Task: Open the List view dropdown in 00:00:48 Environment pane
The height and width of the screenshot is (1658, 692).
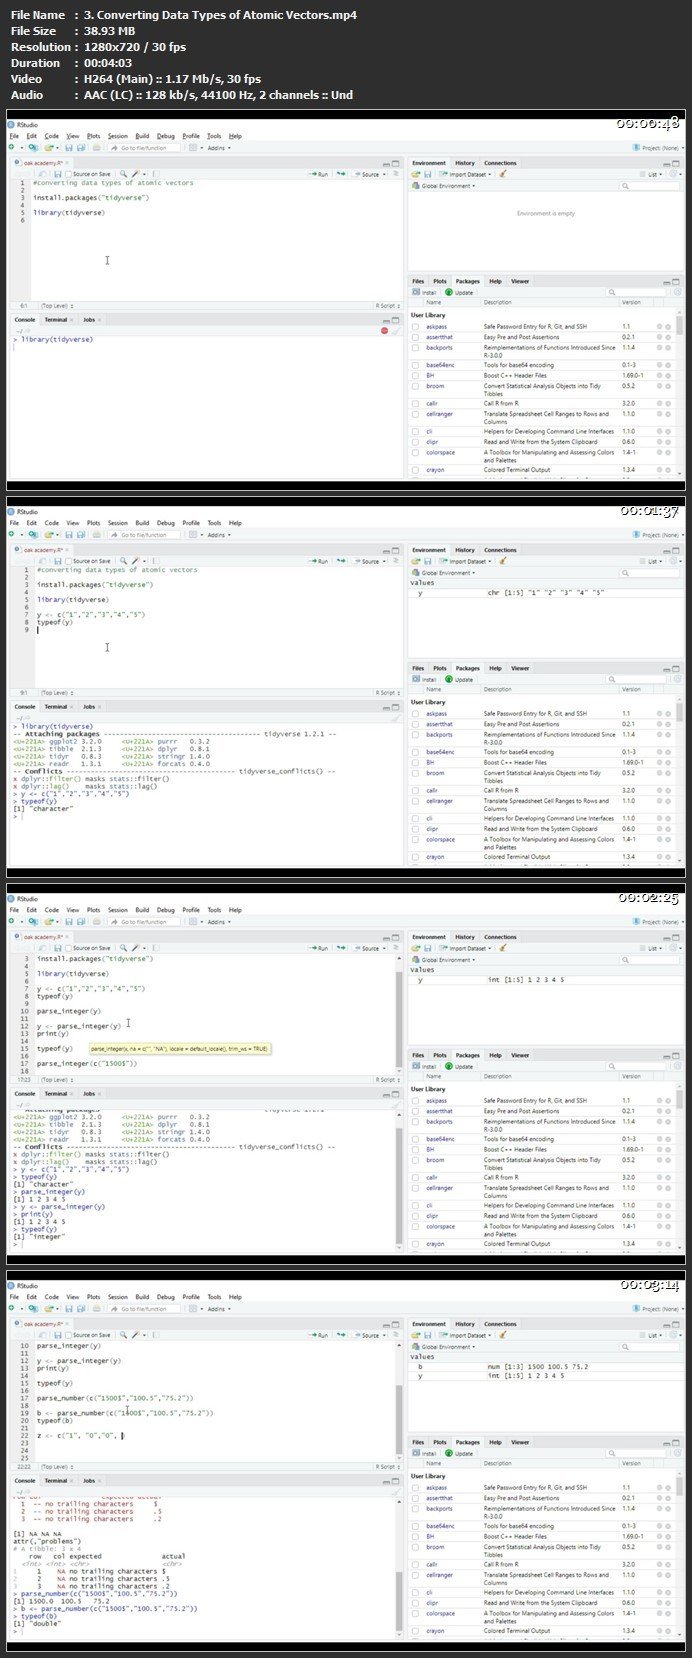Action: coord(654,174)
